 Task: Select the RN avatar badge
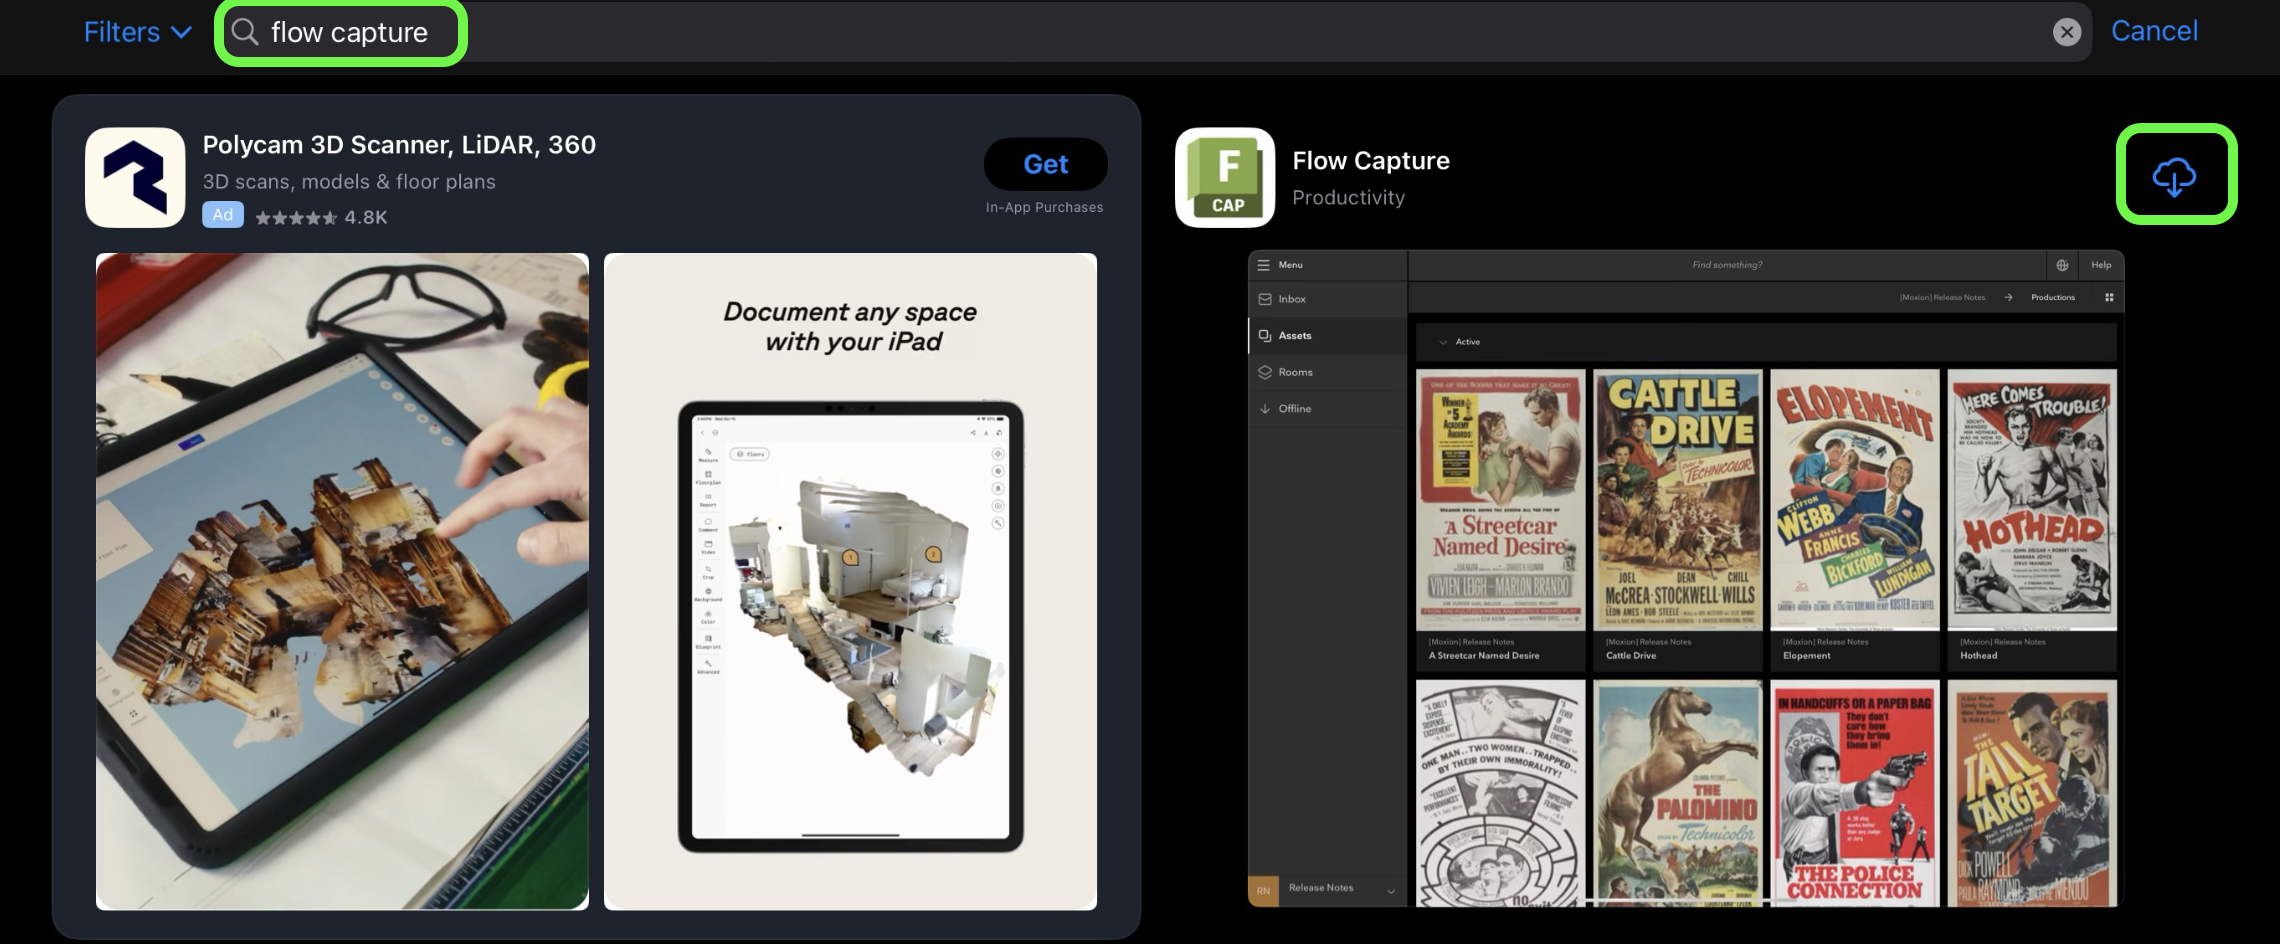tap(1264, 890)
